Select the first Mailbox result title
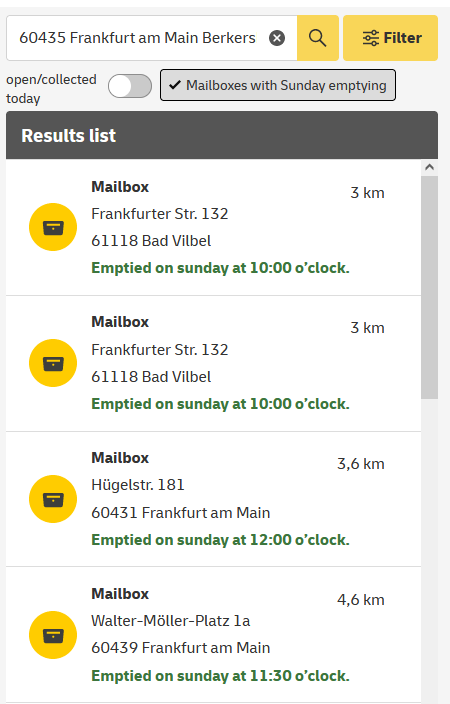 tap(120, 187)
